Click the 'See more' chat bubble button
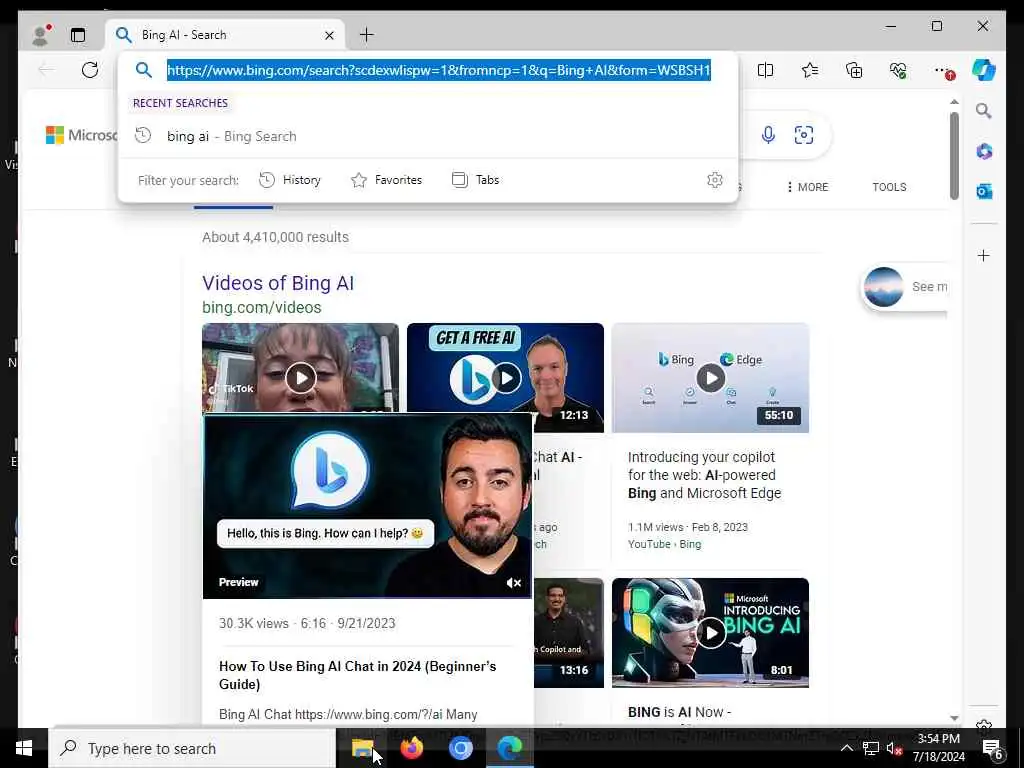The height and width of the screenshot is (768, 1024). click(x=904, y=287)
